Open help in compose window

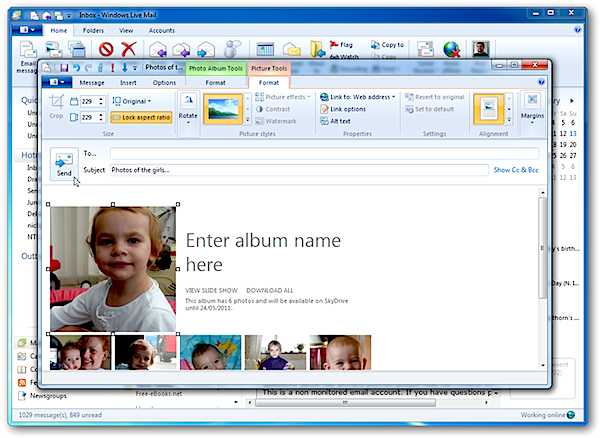[x=541, y=82]
